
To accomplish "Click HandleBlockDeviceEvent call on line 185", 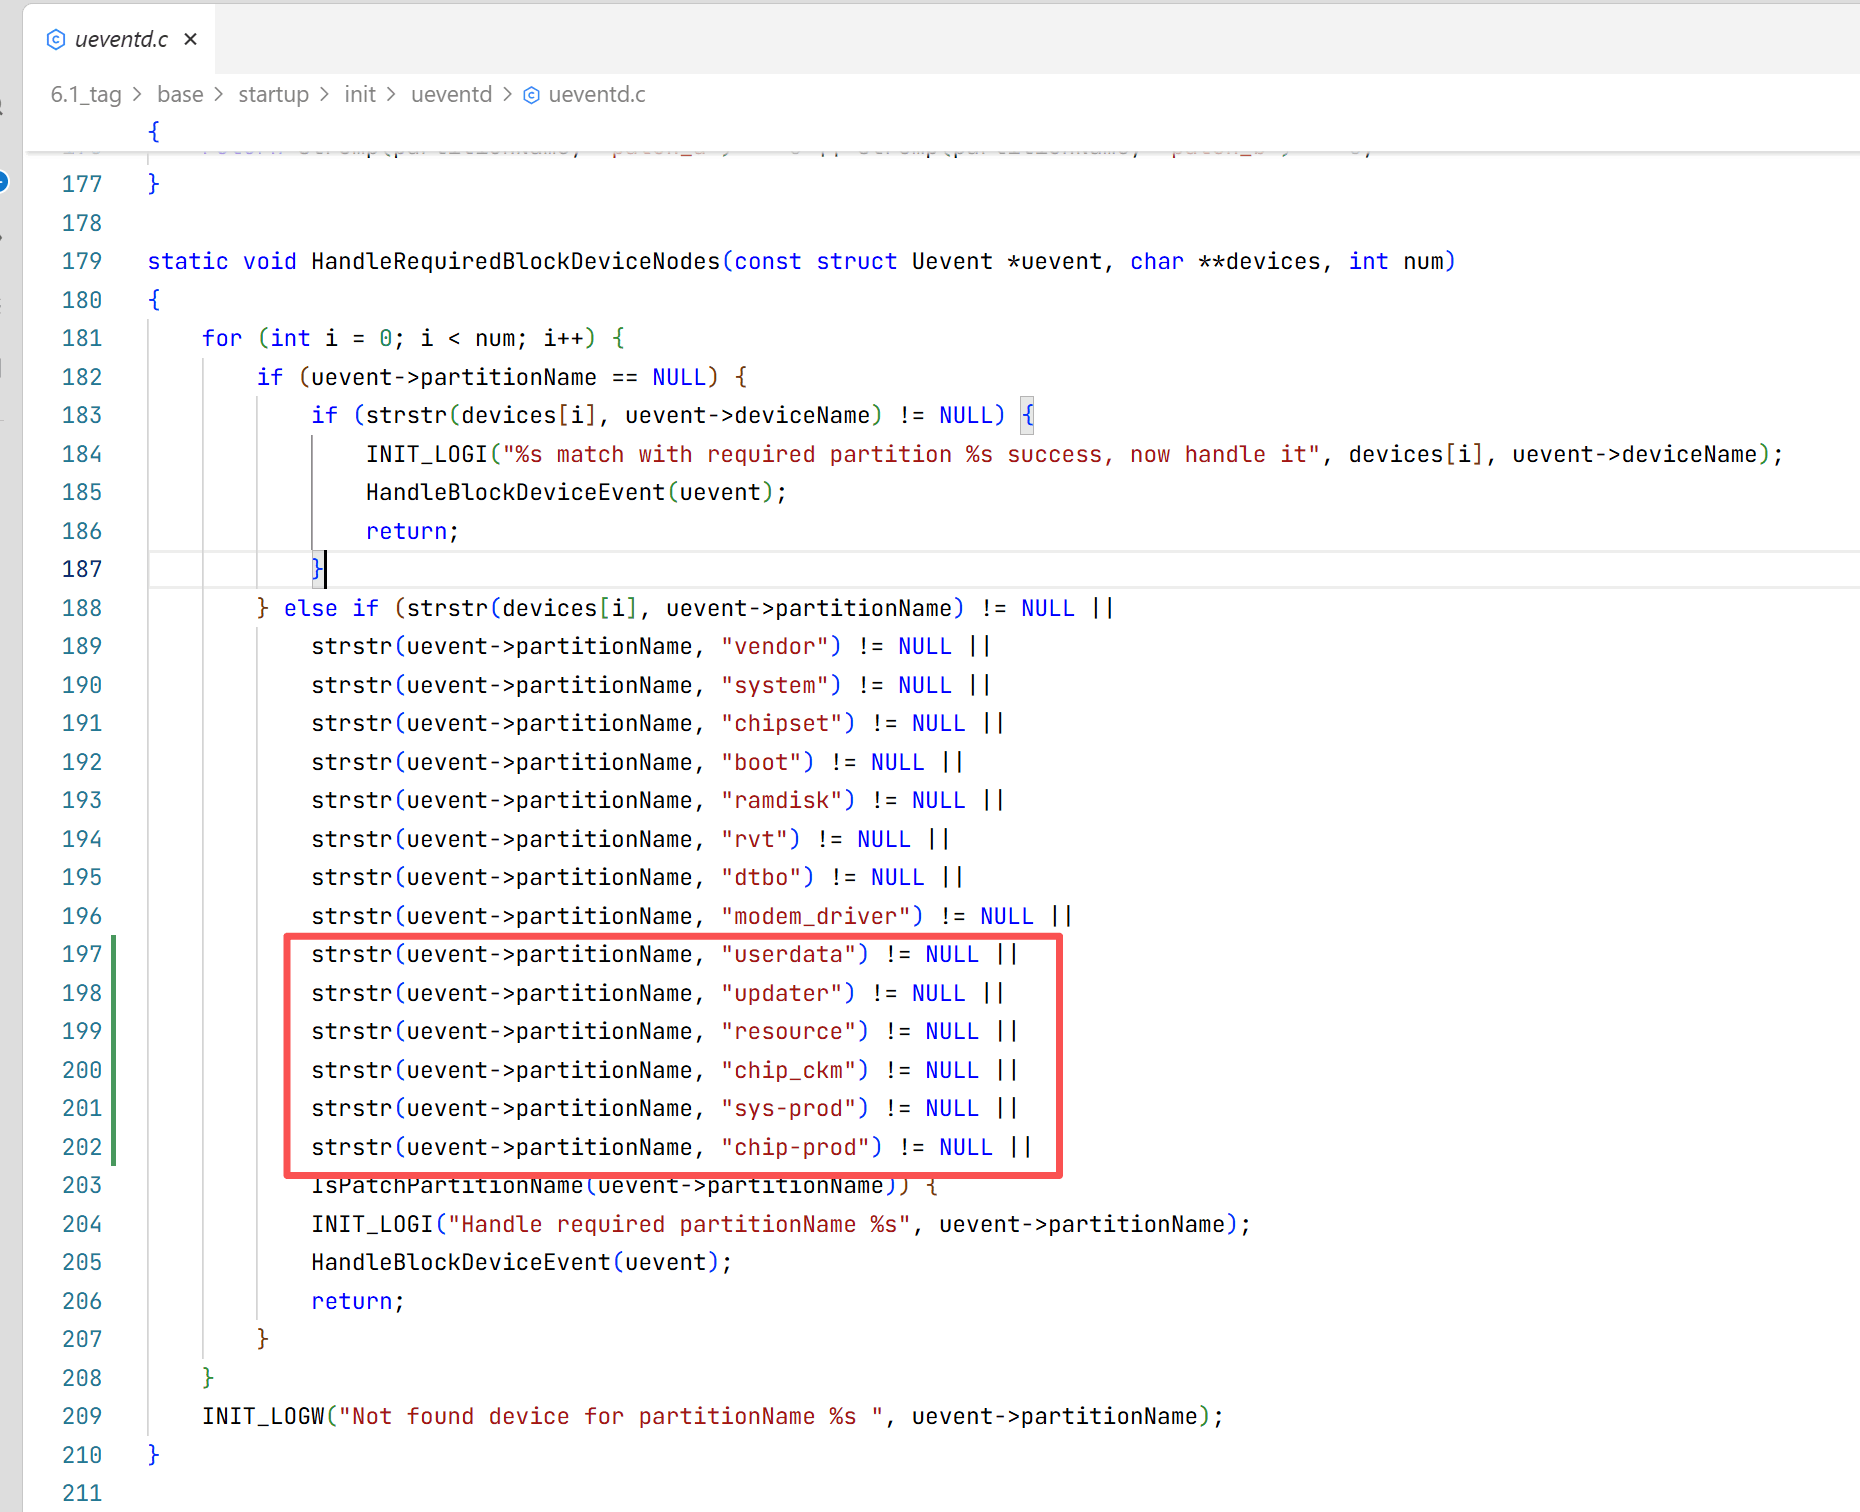I will click(x=516, y=492).
